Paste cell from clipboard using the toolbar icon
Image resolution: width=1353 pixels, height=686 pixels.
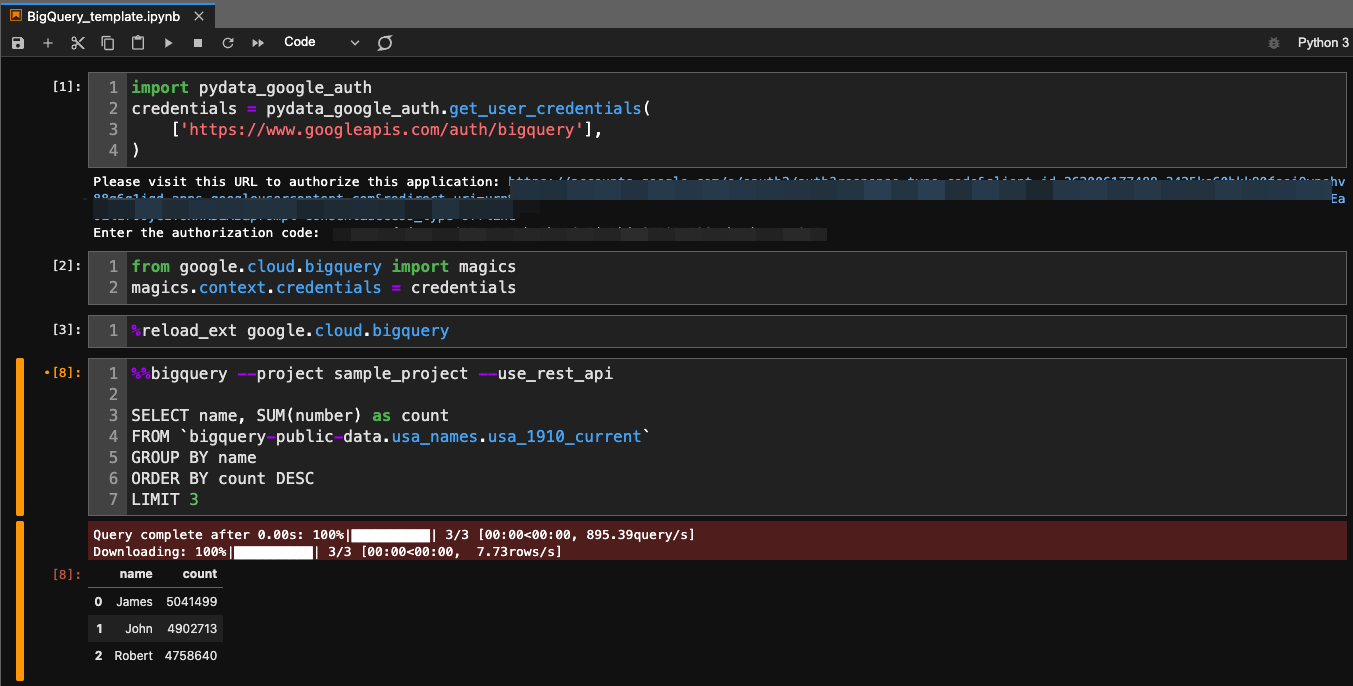pos(138,43)
